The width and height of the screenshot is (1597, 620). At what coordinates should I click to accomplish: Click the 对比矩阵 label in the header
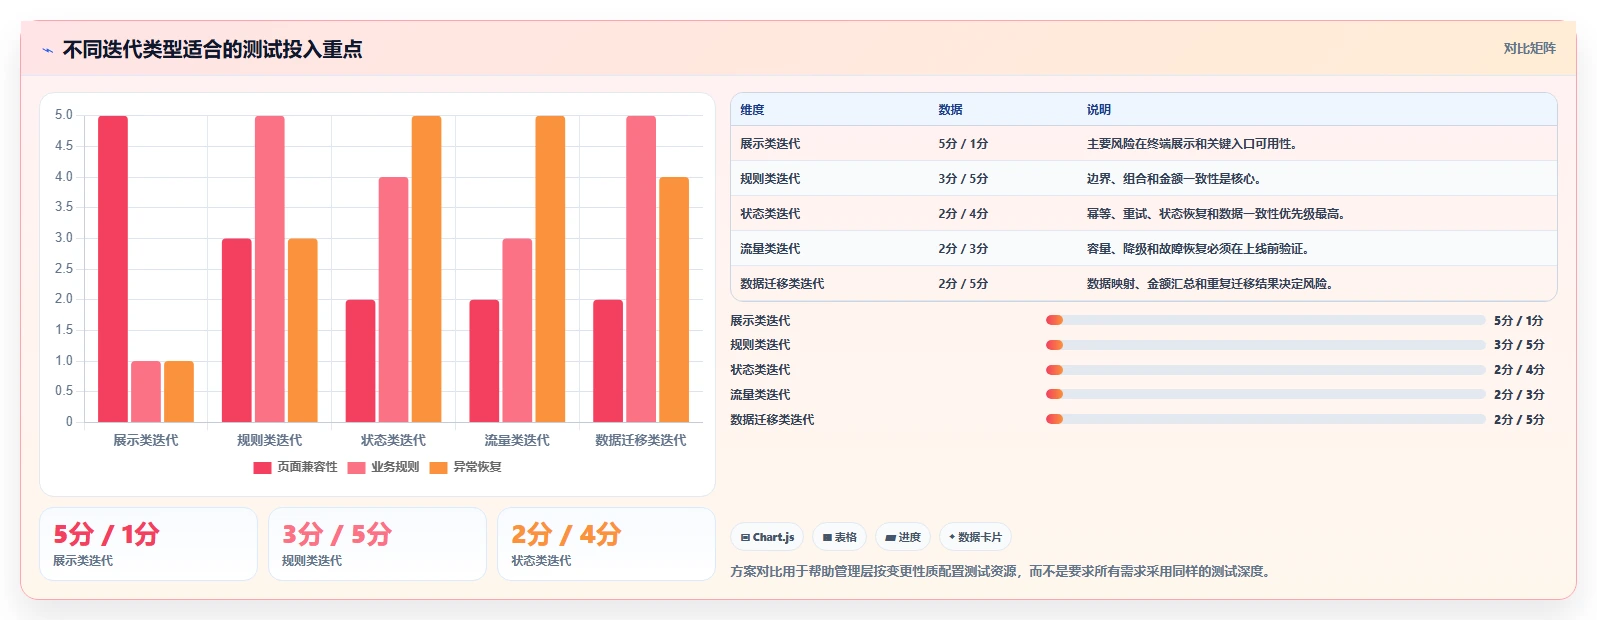pyautogui.click(x=1529, y=48)
